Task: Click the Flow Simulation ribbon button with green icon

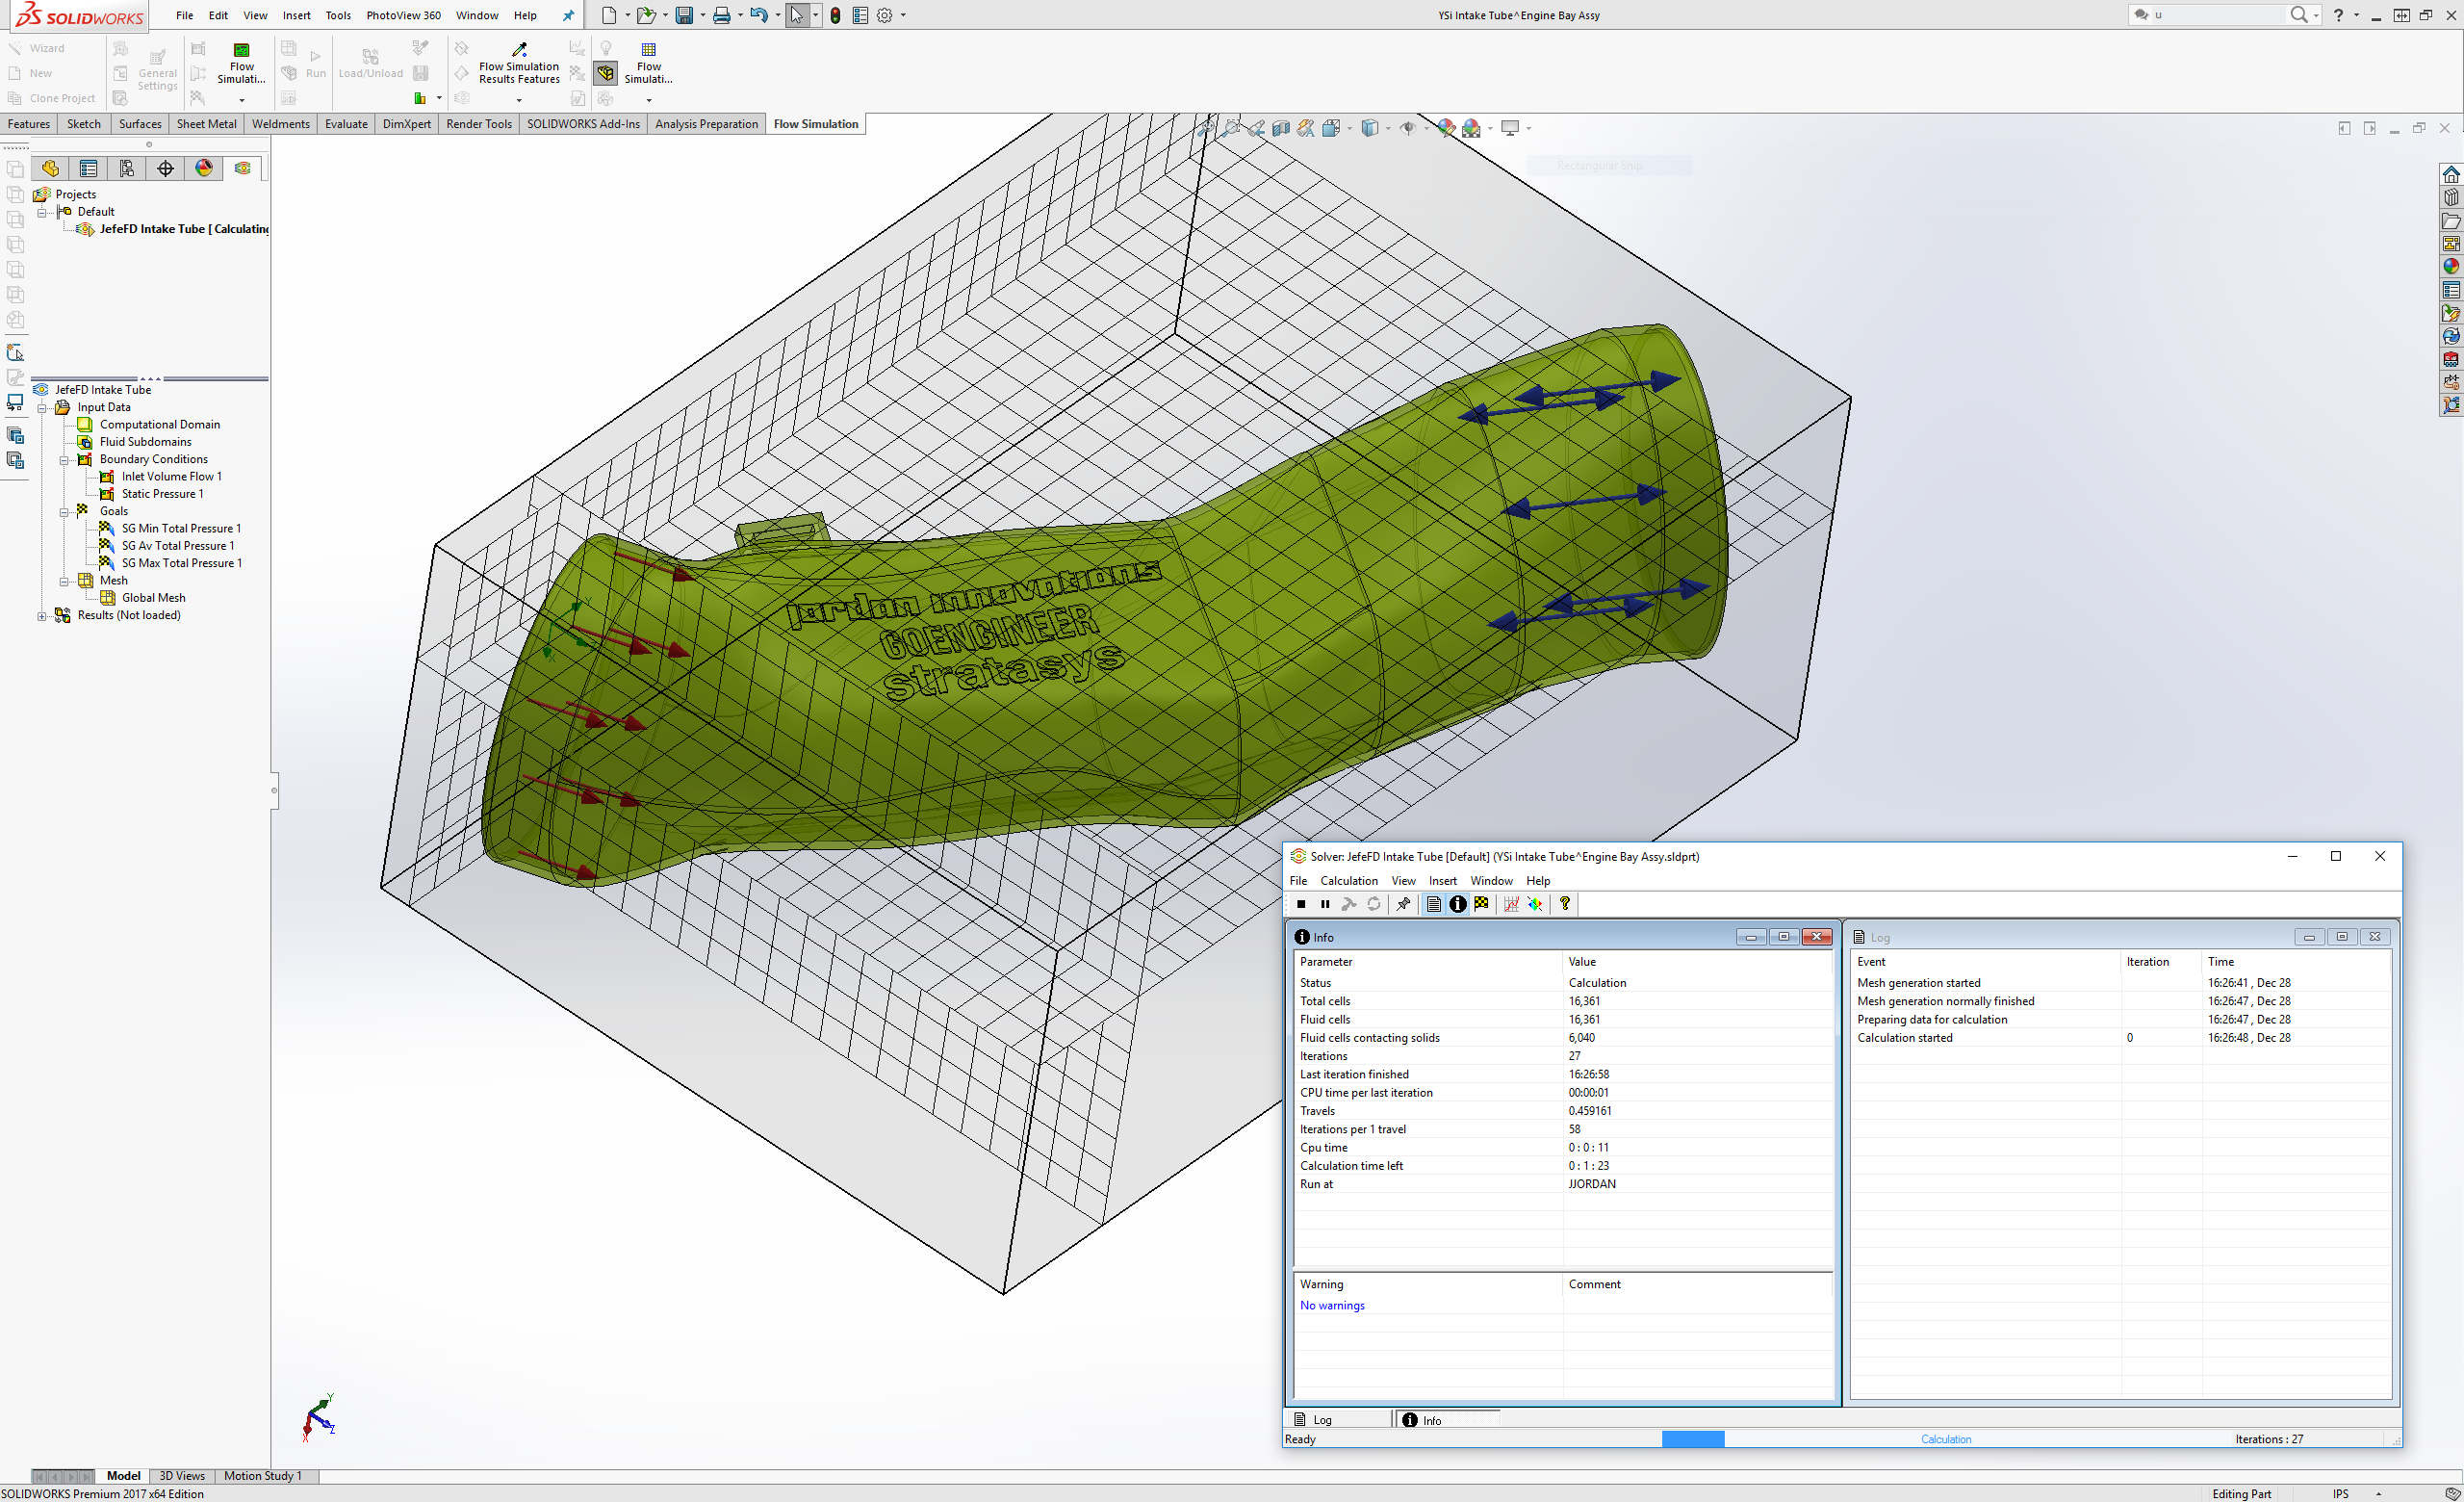Action: [x=241, y=64]
